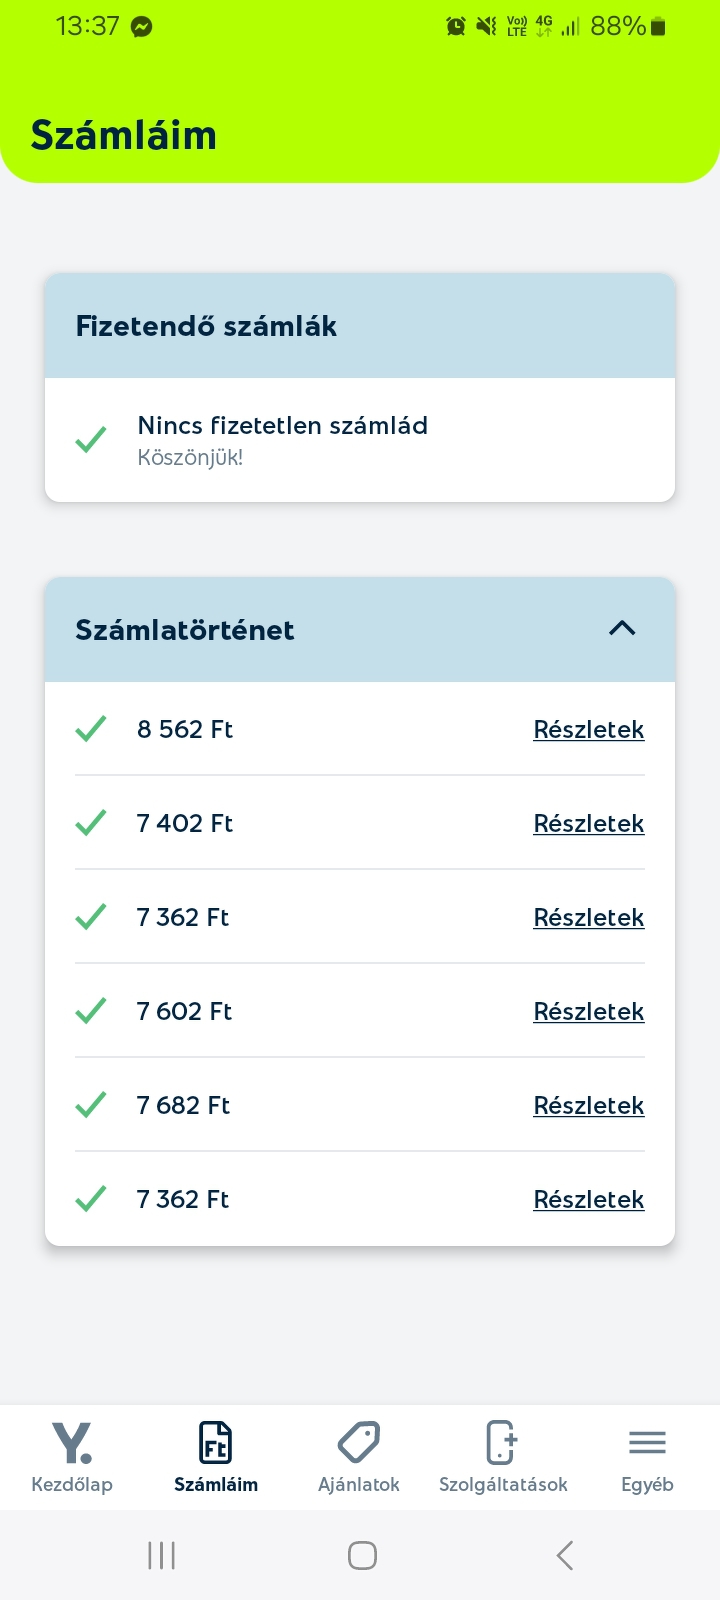Select the Kezdőlap tab label
720x1600 pixels.
(72, 1485)
